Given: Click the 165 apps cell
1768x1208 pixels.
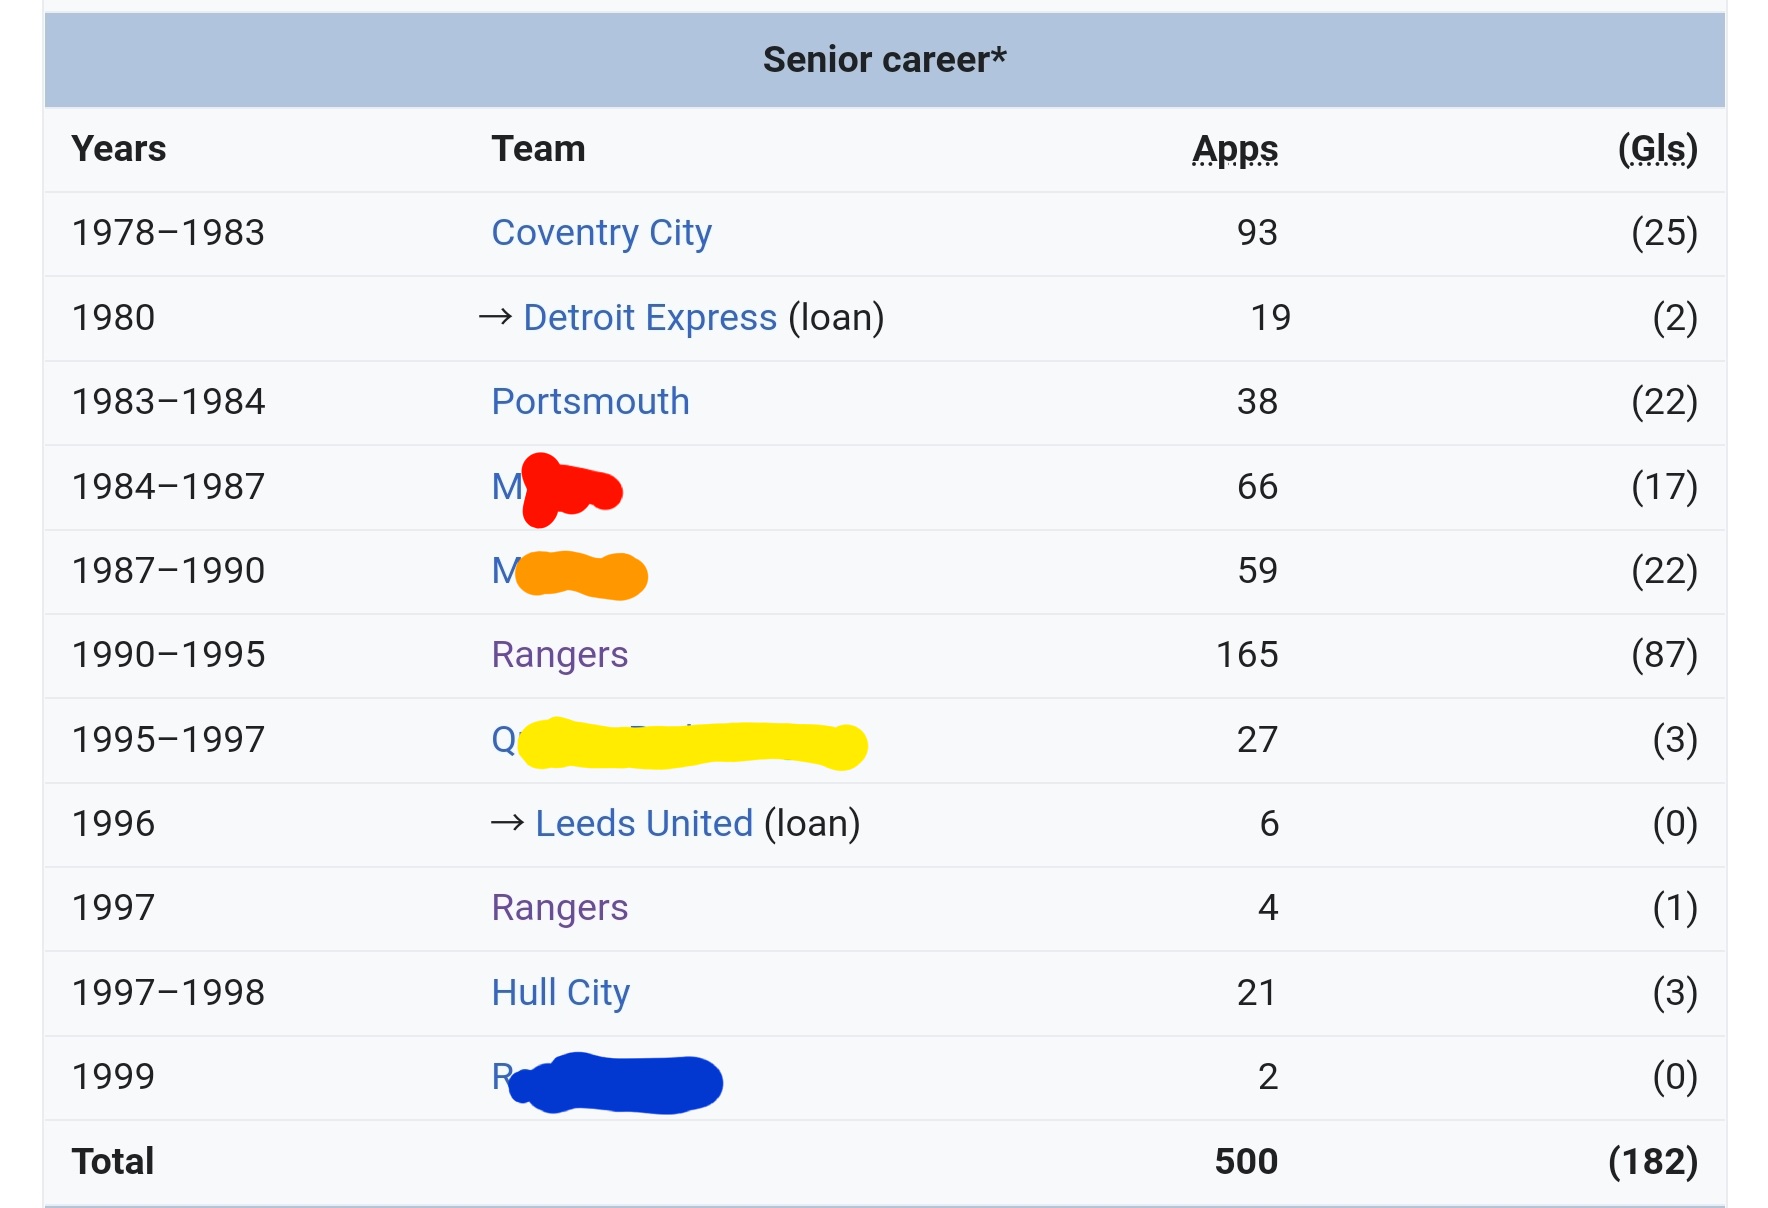Looking at the screenshot, I should pyautogui.click(x=1247, y=655).
